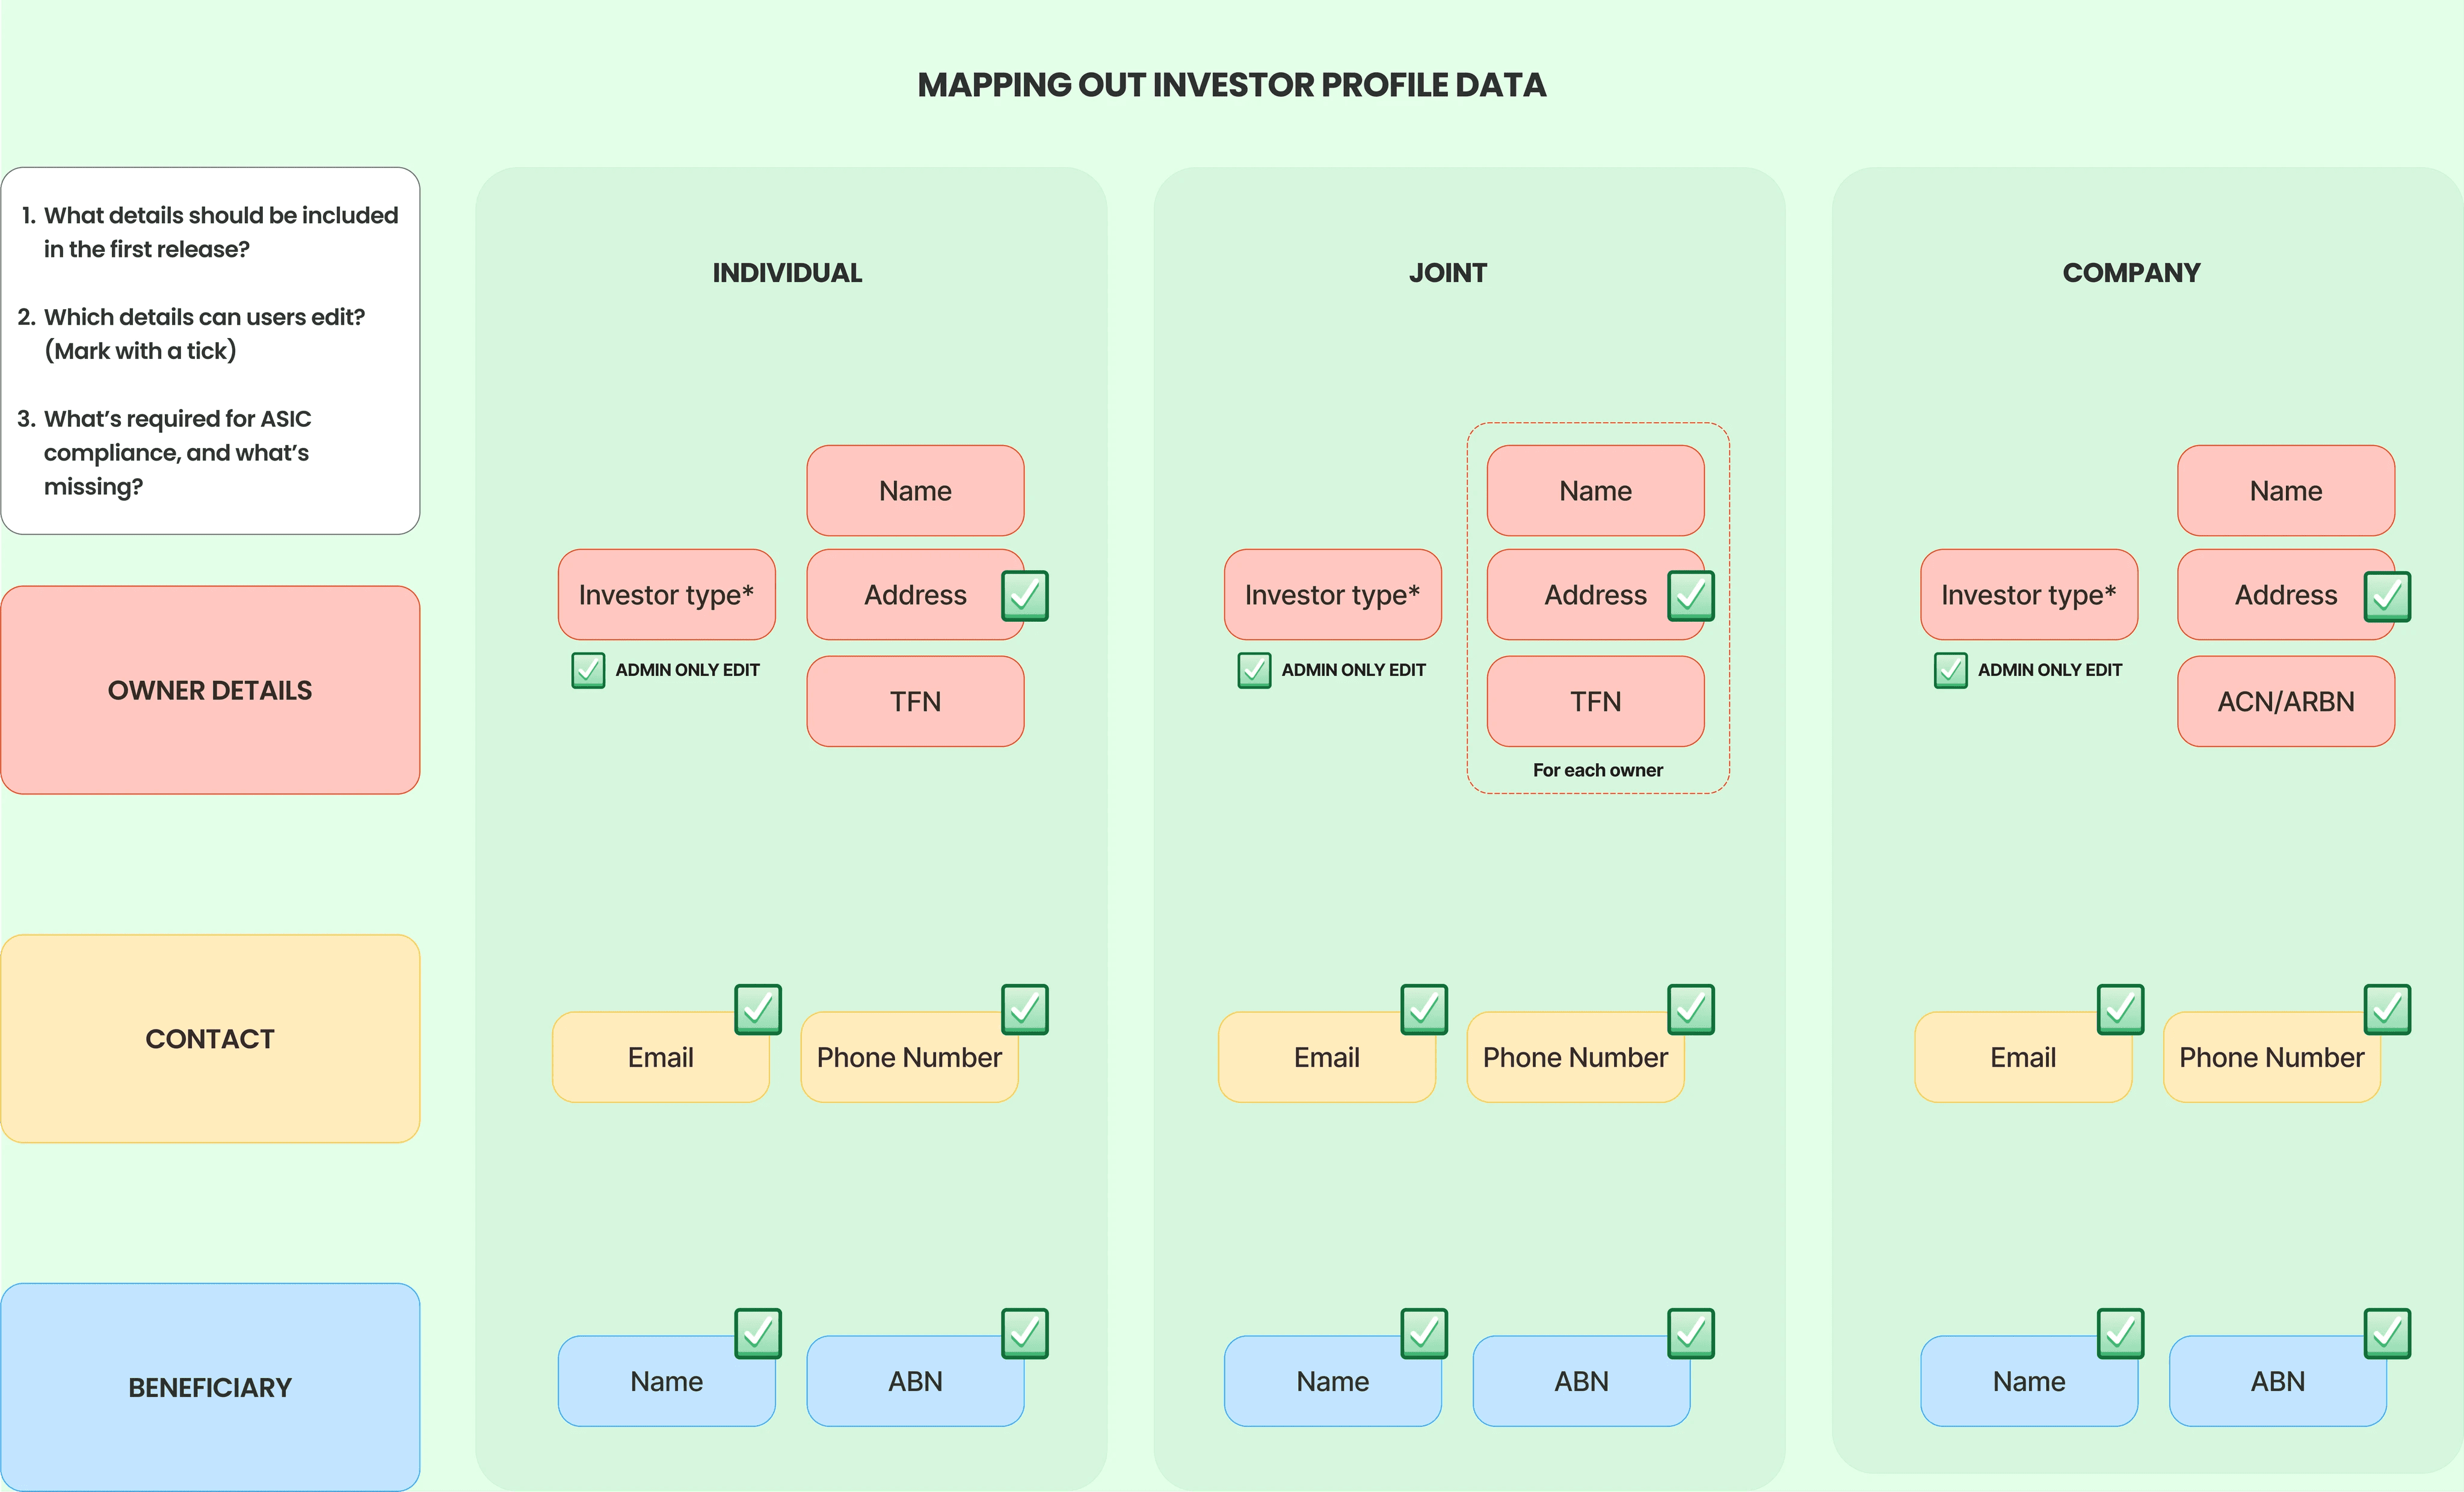Viewport: 2464px width, 1492px height.
Task: Click the questions note box
Action: pyautogui.click(x=210, y=350)
